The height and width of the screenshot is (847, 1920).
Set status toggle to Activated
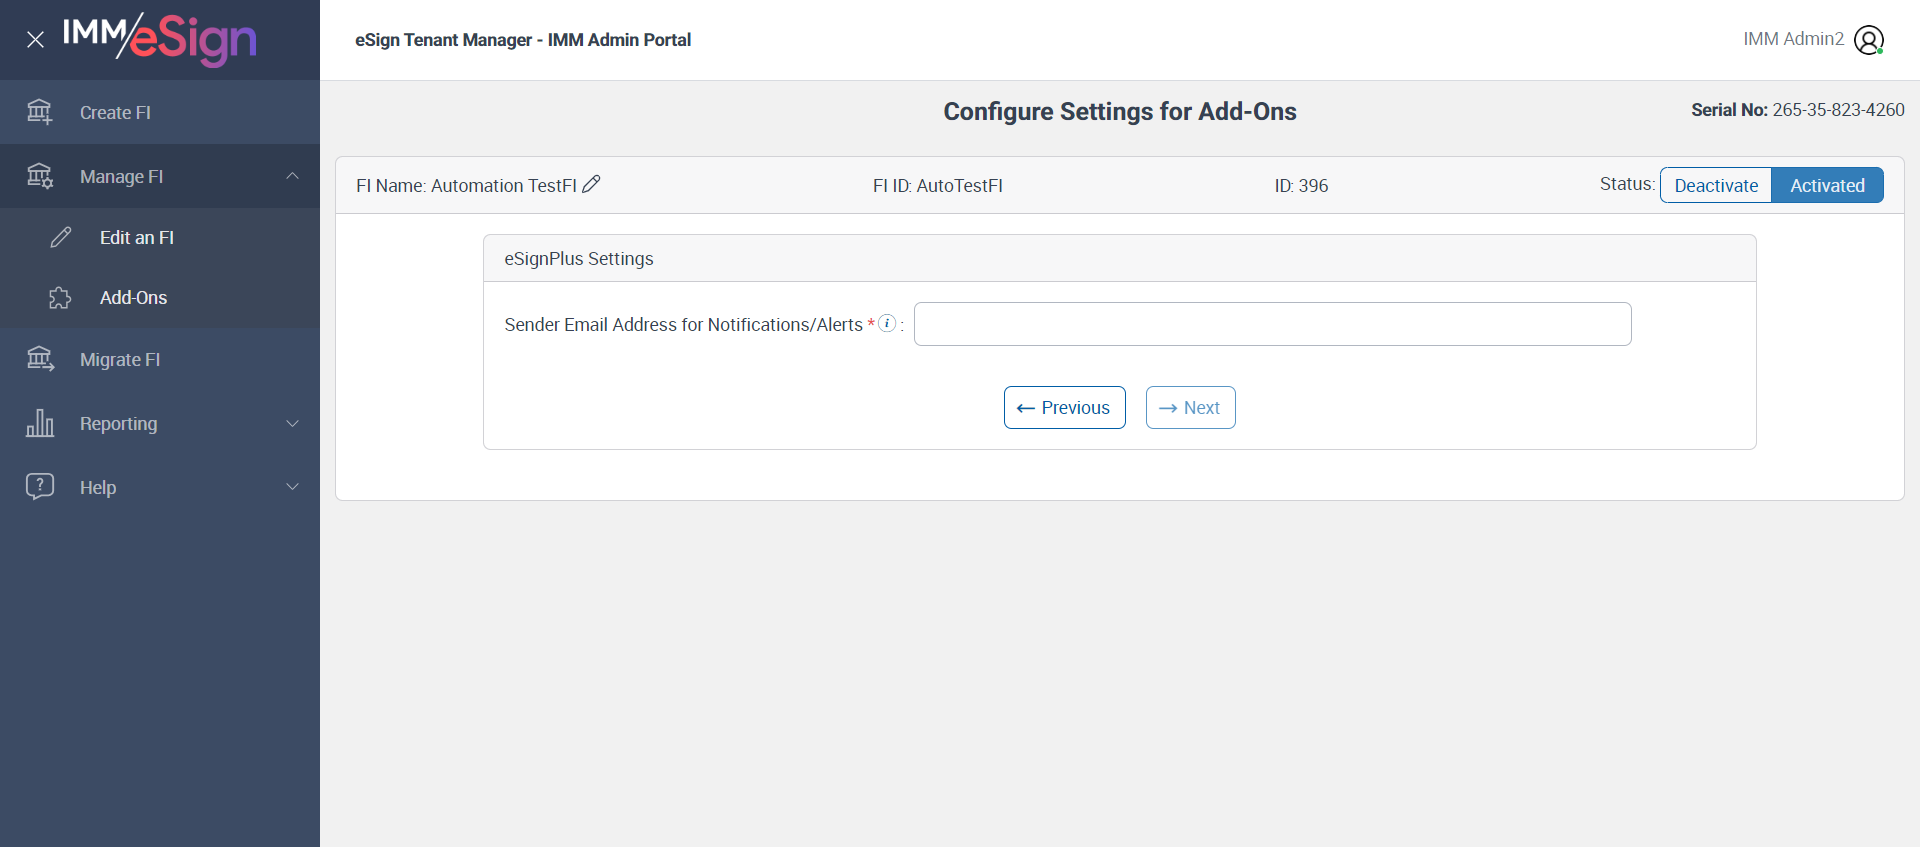(1827, 185)
